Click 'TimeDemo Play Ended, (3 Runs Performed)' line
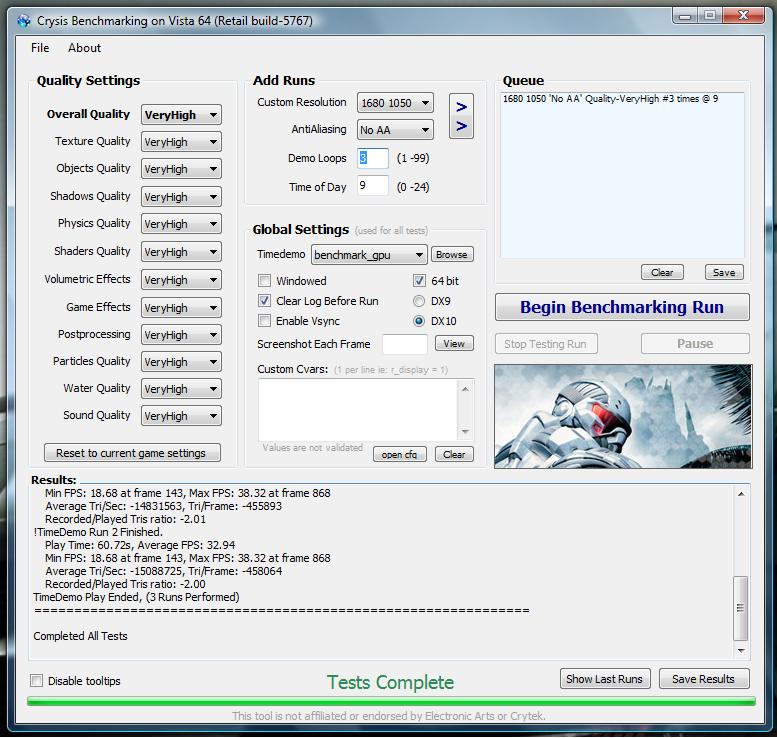 136,597
